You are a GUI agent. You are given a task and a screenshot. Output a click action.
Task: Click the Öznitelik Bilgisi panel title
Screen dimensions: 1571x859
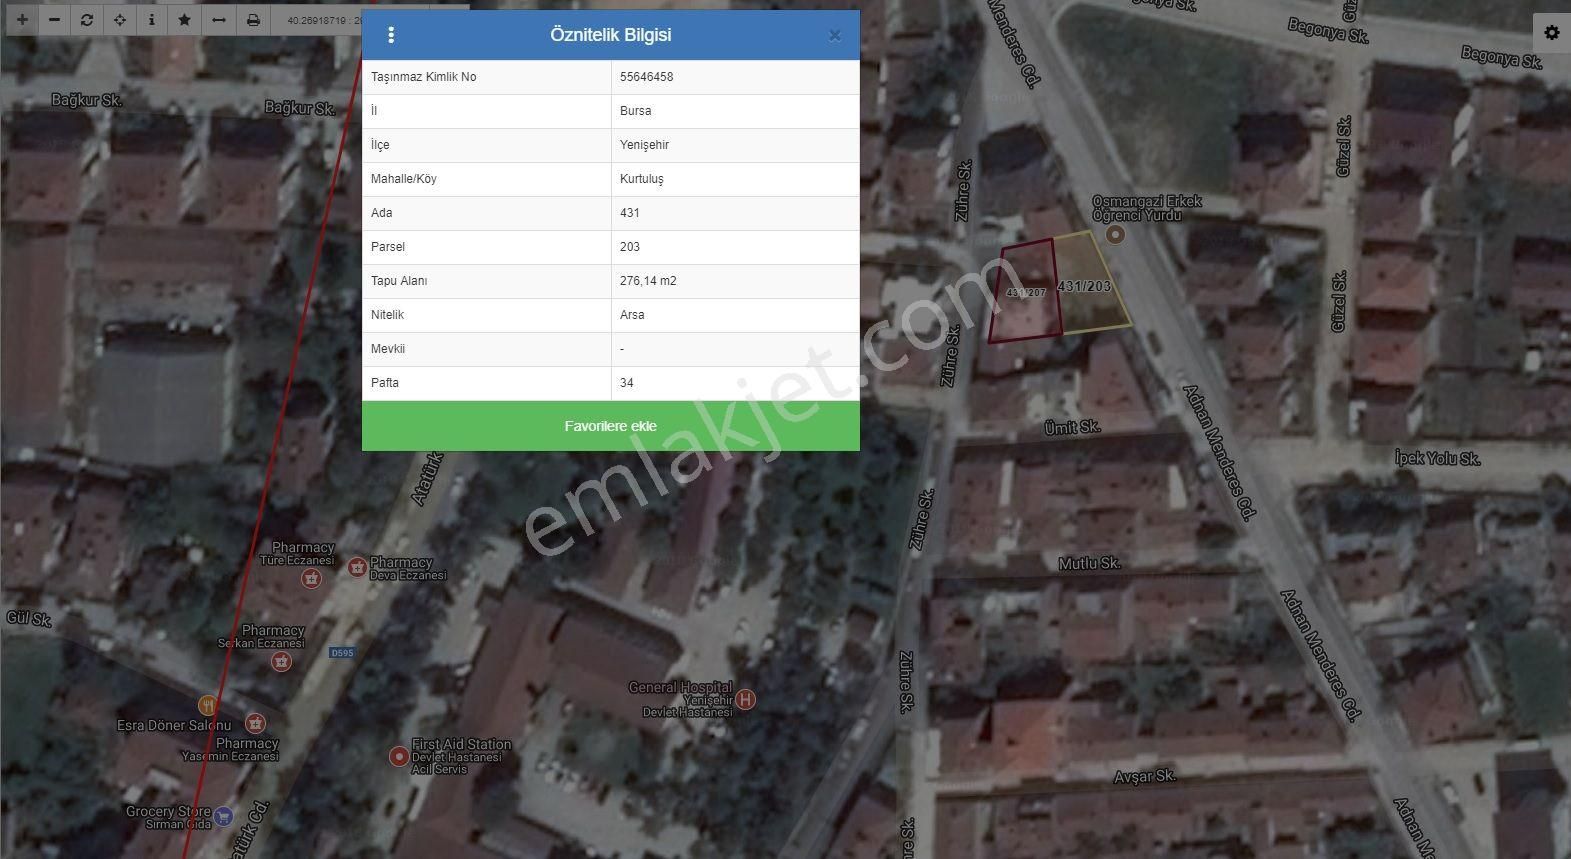[x=611, y=35]
